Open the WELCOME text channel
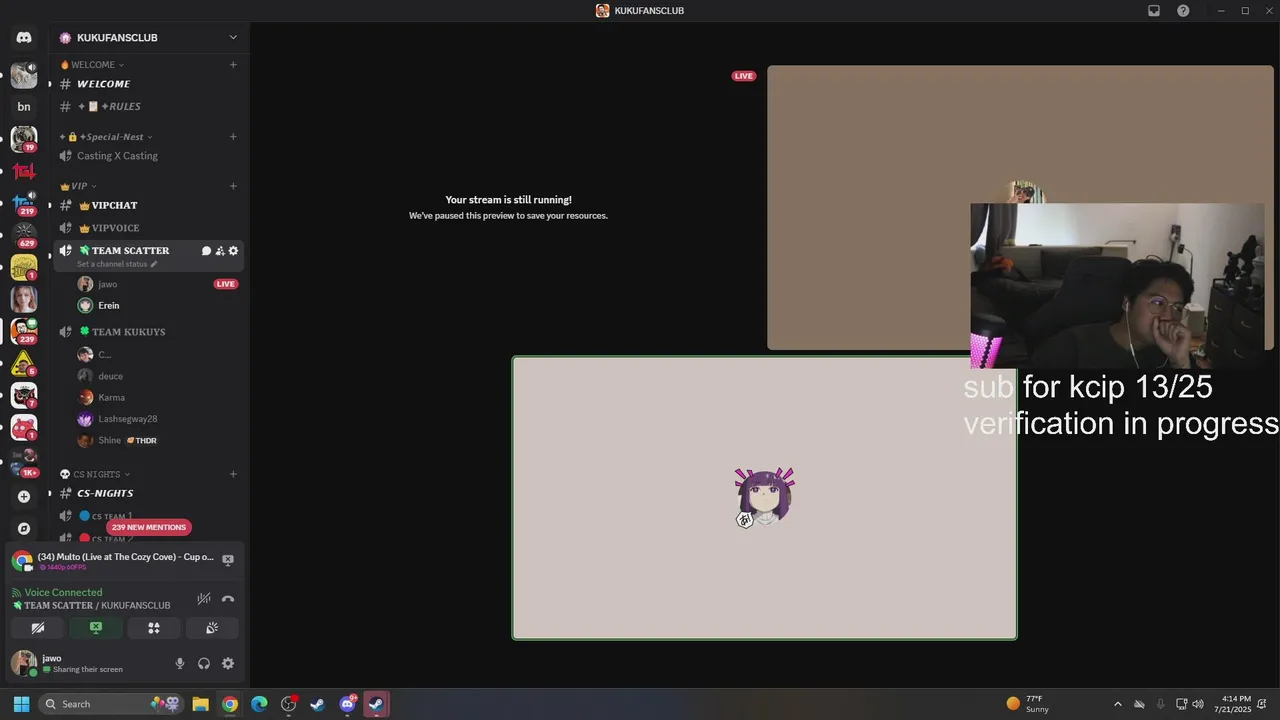1280x720 pixels. [149, 84]
